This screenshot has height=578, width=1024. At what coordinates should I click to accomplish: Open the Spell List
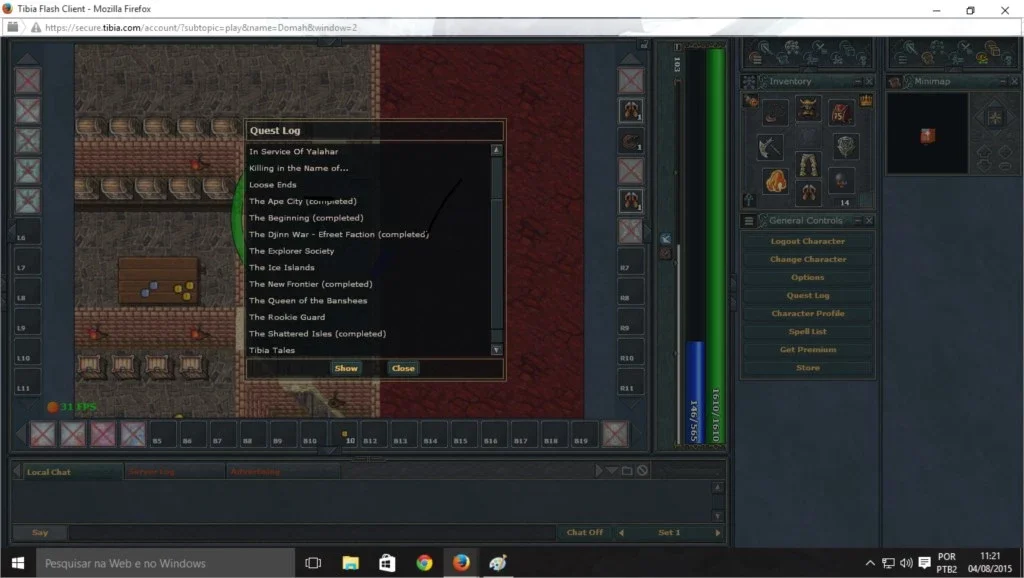point(808,332)
